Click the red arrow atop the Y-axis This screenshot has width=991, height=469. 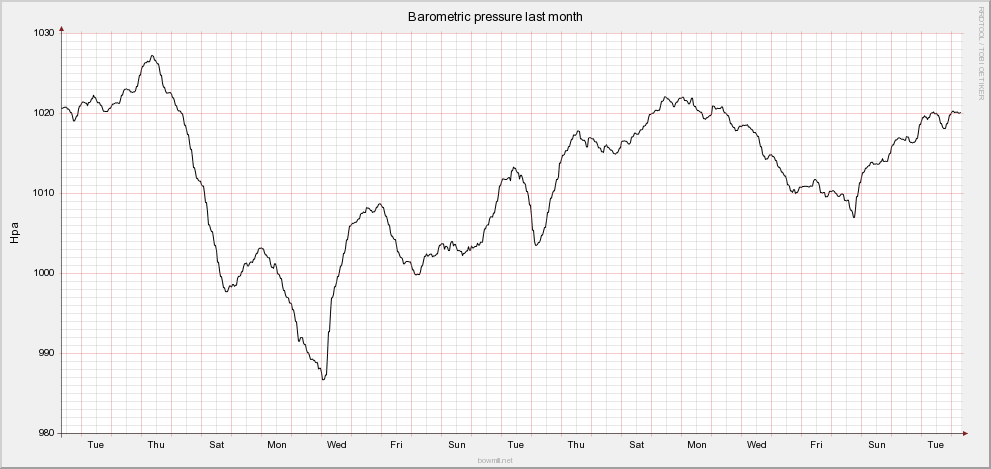[62, 29]
